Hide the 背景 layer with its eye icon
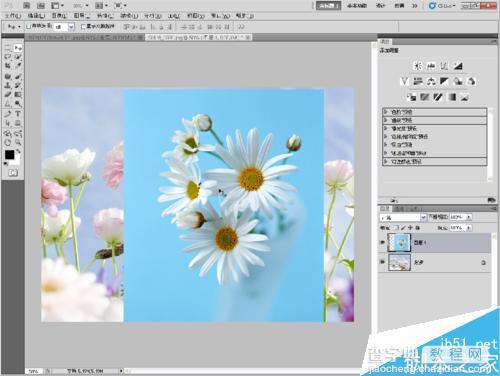The image size is (500, 376). (x=383, y=262)
